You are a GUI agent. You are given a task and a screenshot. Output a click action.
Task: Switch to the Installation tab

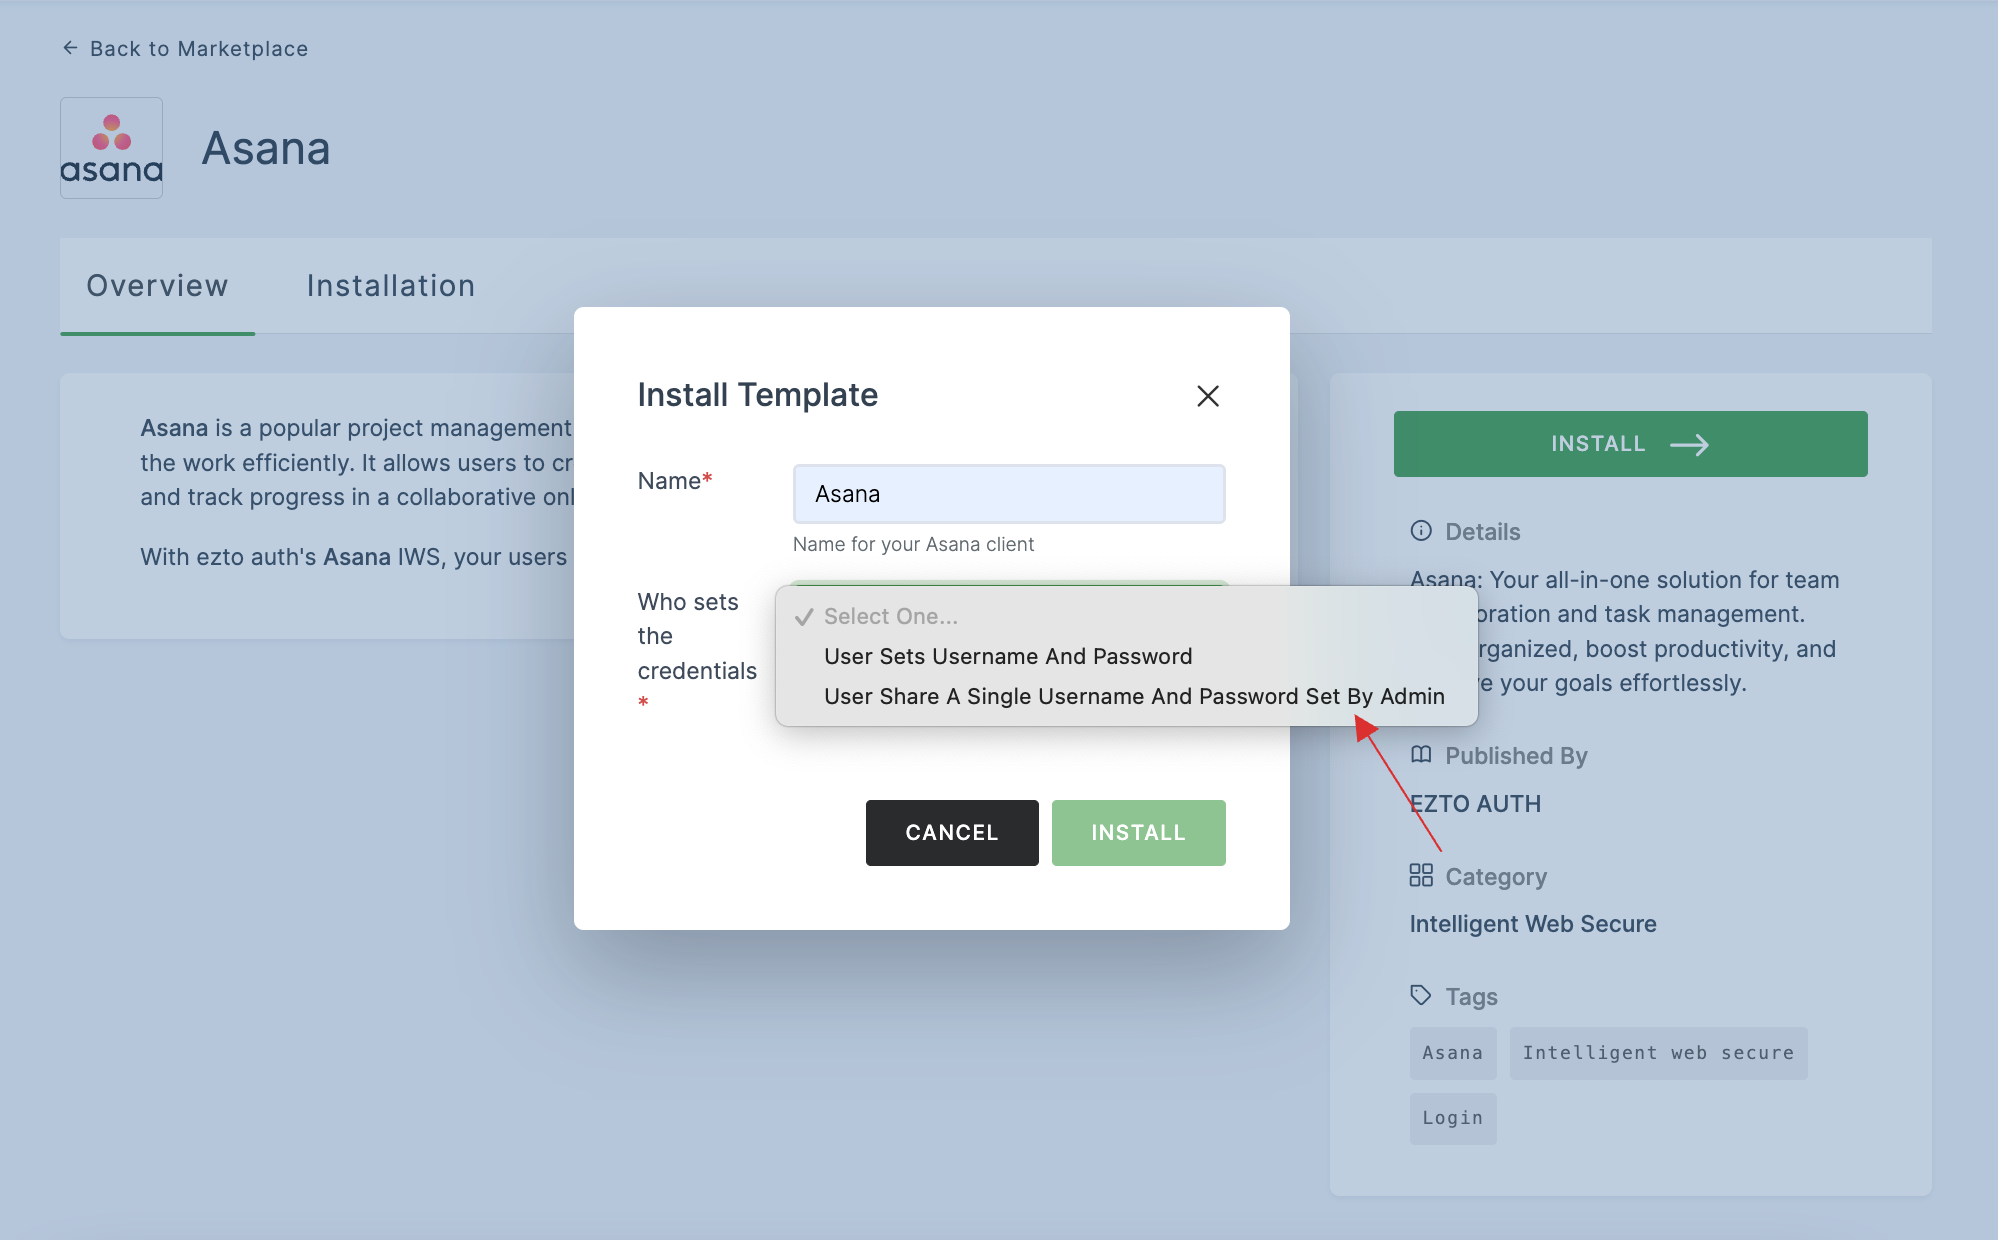pos(390,283)
